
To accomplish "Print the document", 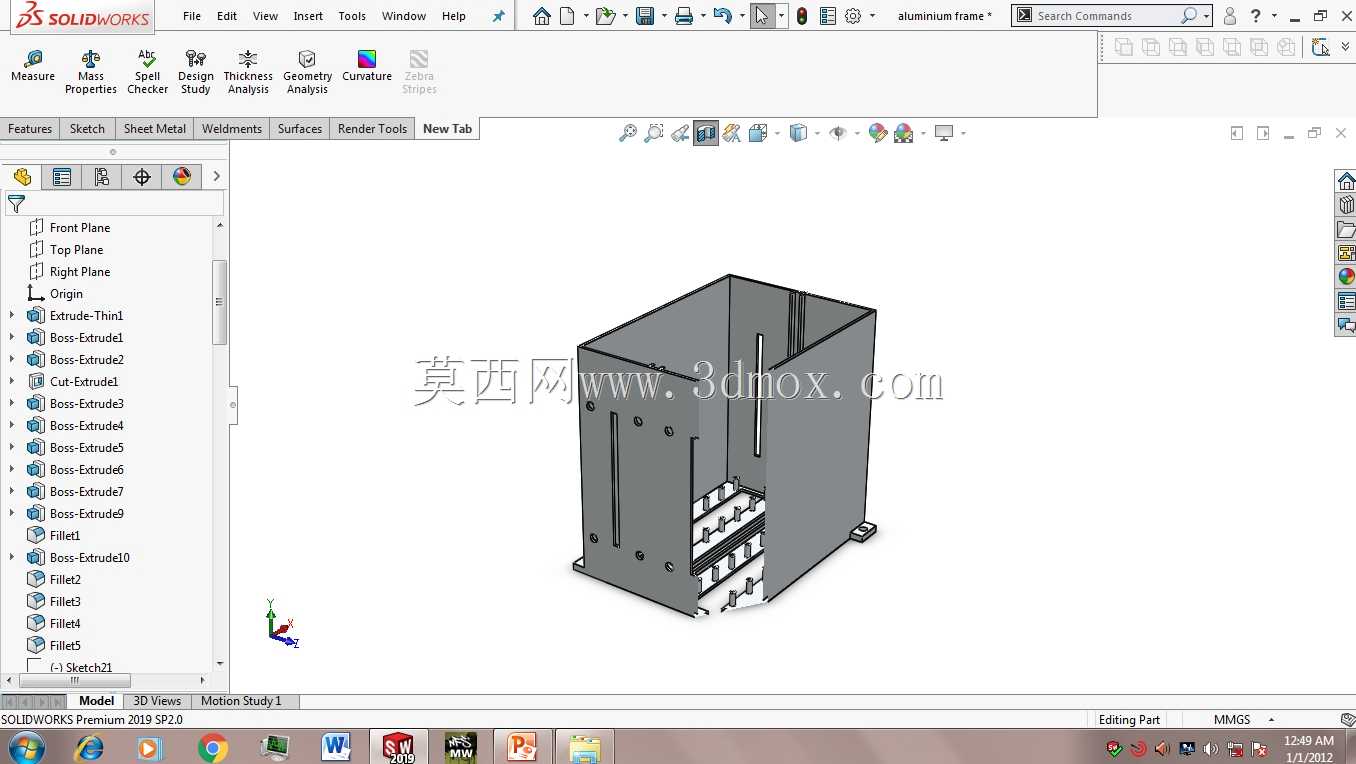I will tap(684, 16).
